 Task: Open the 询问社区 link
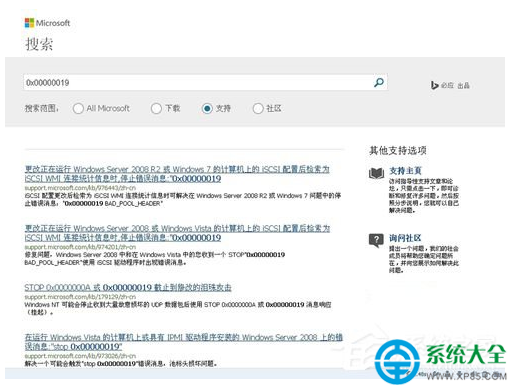[405, 238]
